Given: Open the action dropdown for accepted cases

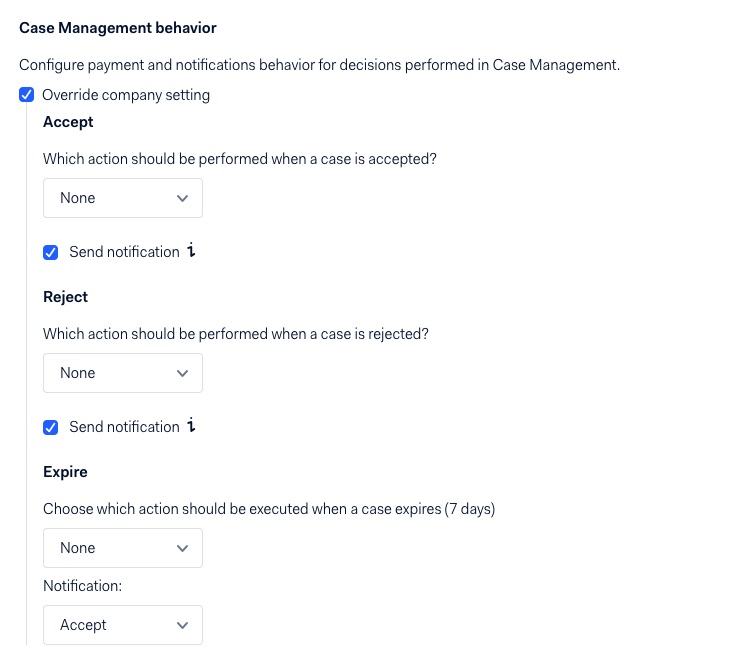Looking at the screenshot, I should [x=123, y=198].
